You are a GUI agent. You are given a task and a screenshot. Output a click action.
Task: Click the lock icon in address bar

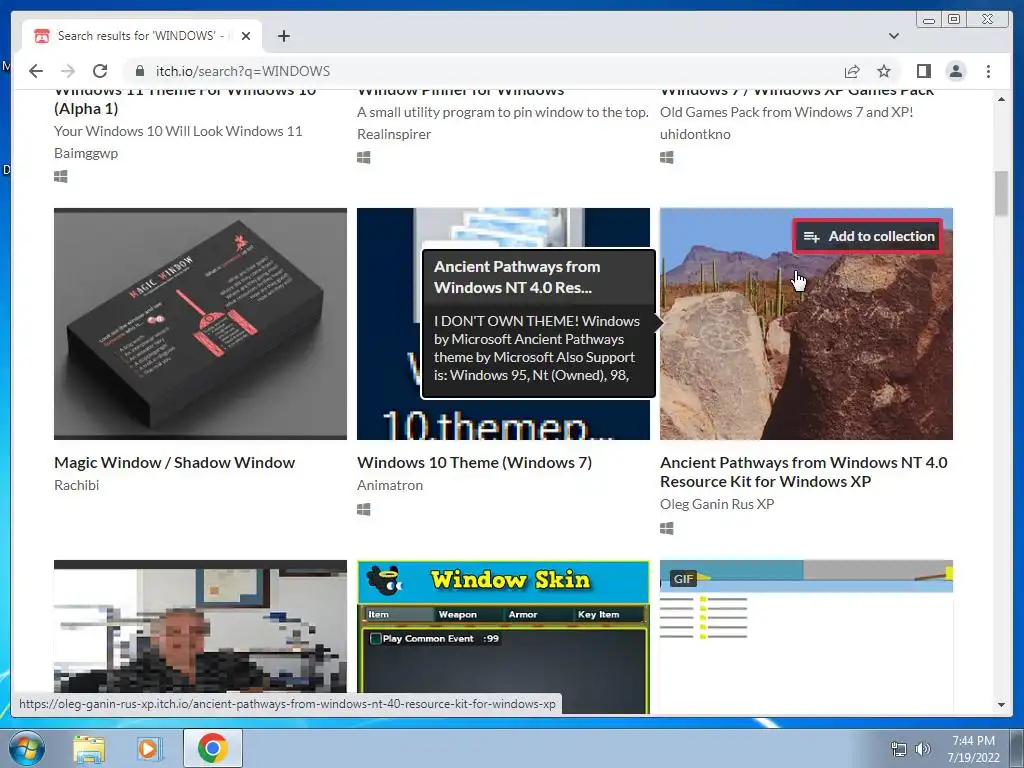[139, 71]
